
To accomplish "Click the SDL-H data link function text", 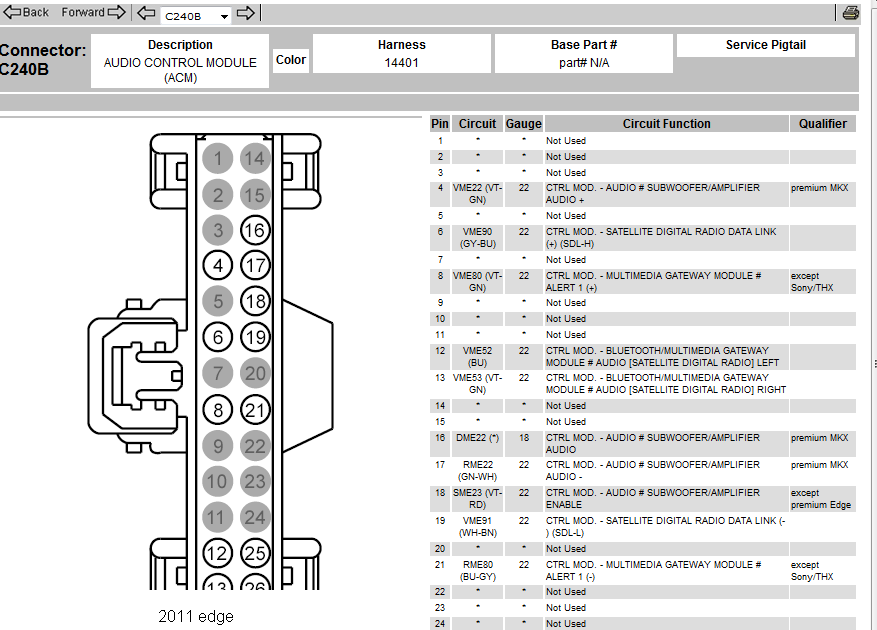I will (x=661, y=238).
